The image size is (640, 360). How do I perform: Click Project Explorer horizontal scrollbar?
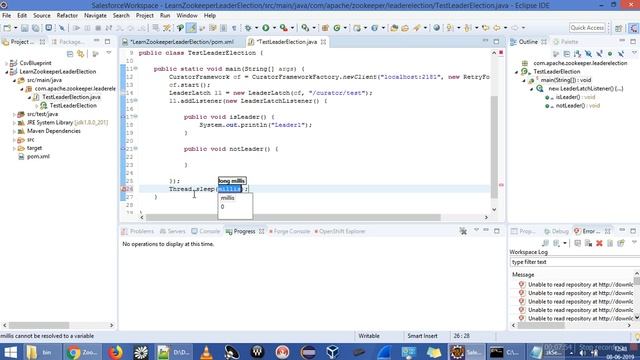pyautogui.click(x=39, y=325)
